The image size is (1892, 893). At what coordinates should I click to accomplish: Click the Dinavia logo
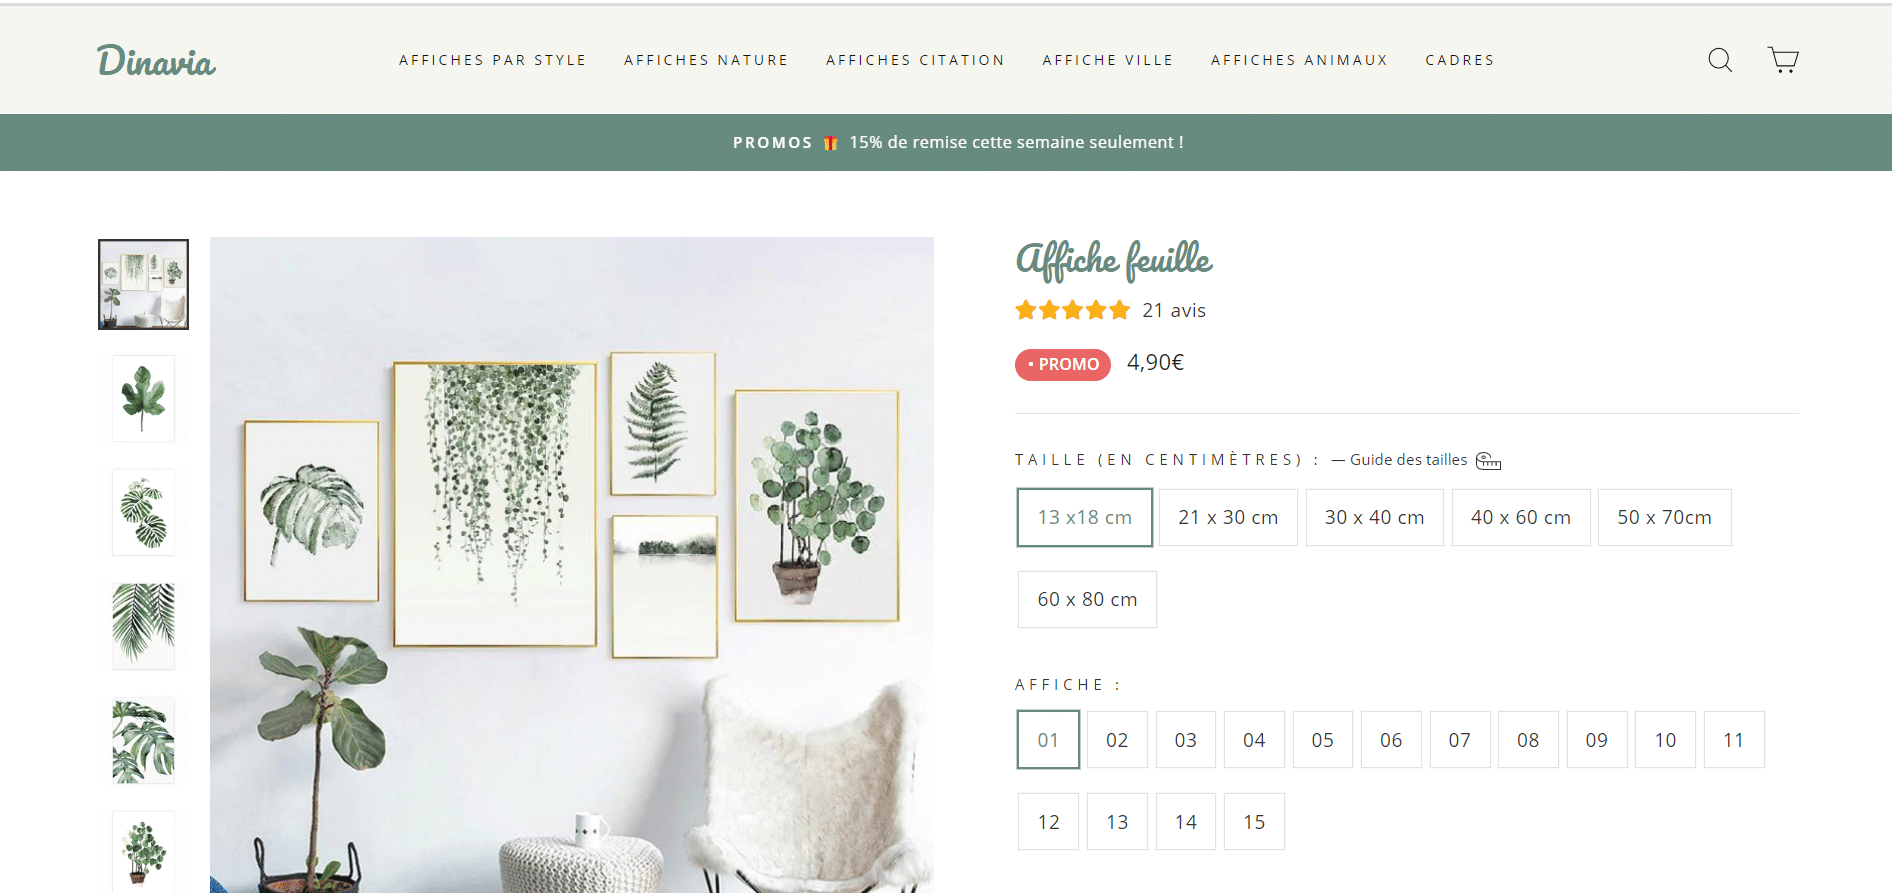tap(156, 61)
